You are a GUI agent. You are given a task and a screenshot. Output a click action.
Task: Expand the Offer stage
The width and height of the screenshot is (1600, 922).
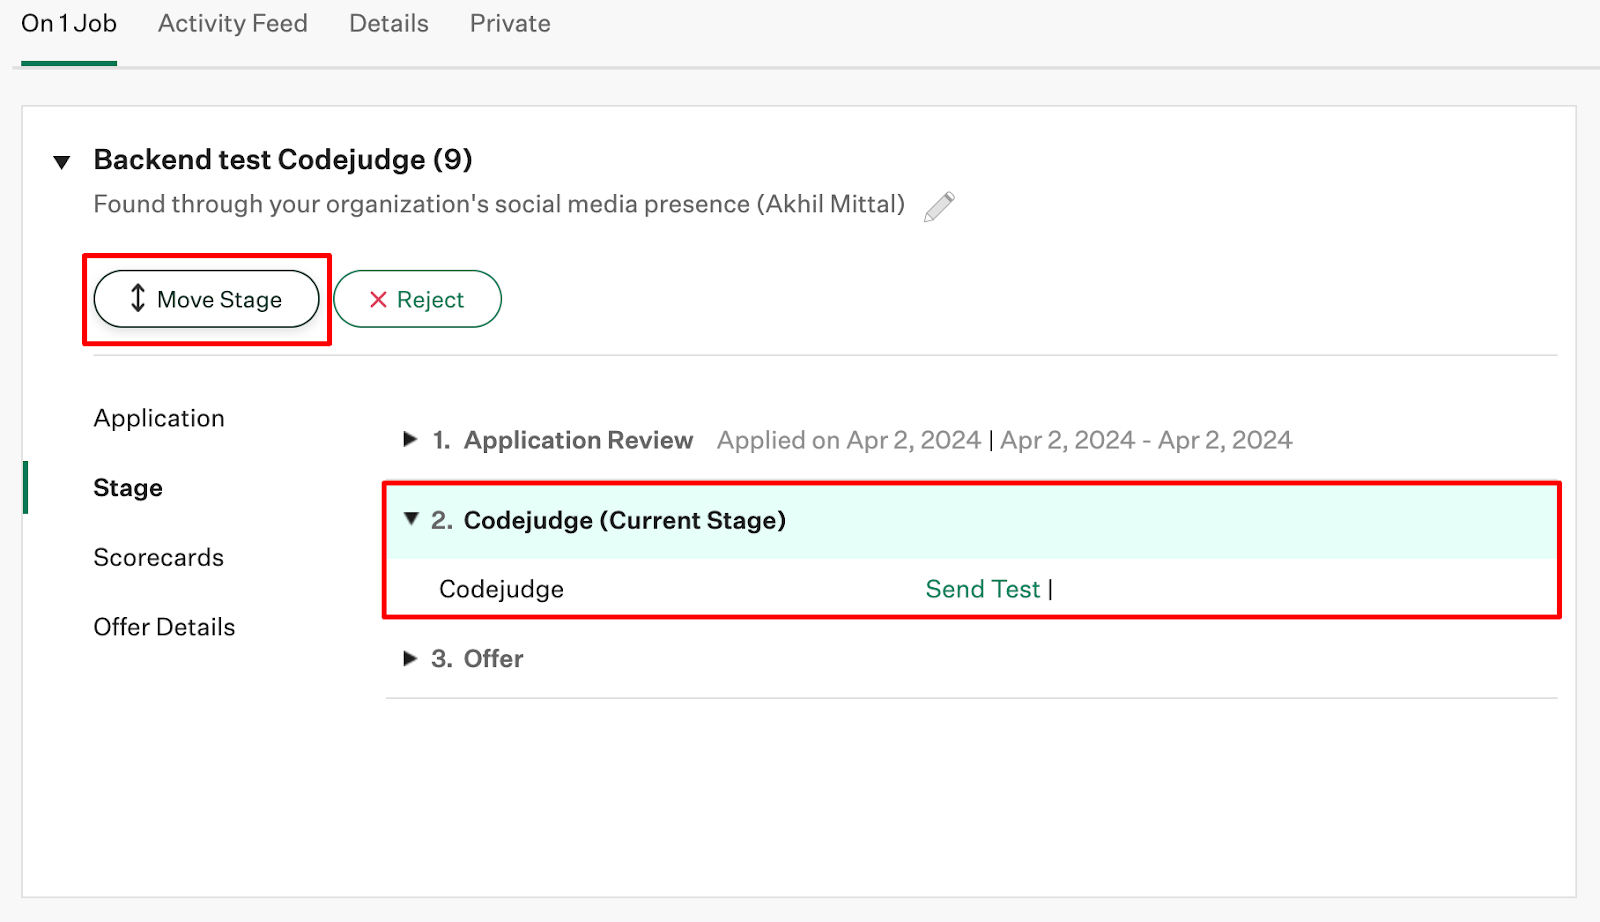(409, 658)
